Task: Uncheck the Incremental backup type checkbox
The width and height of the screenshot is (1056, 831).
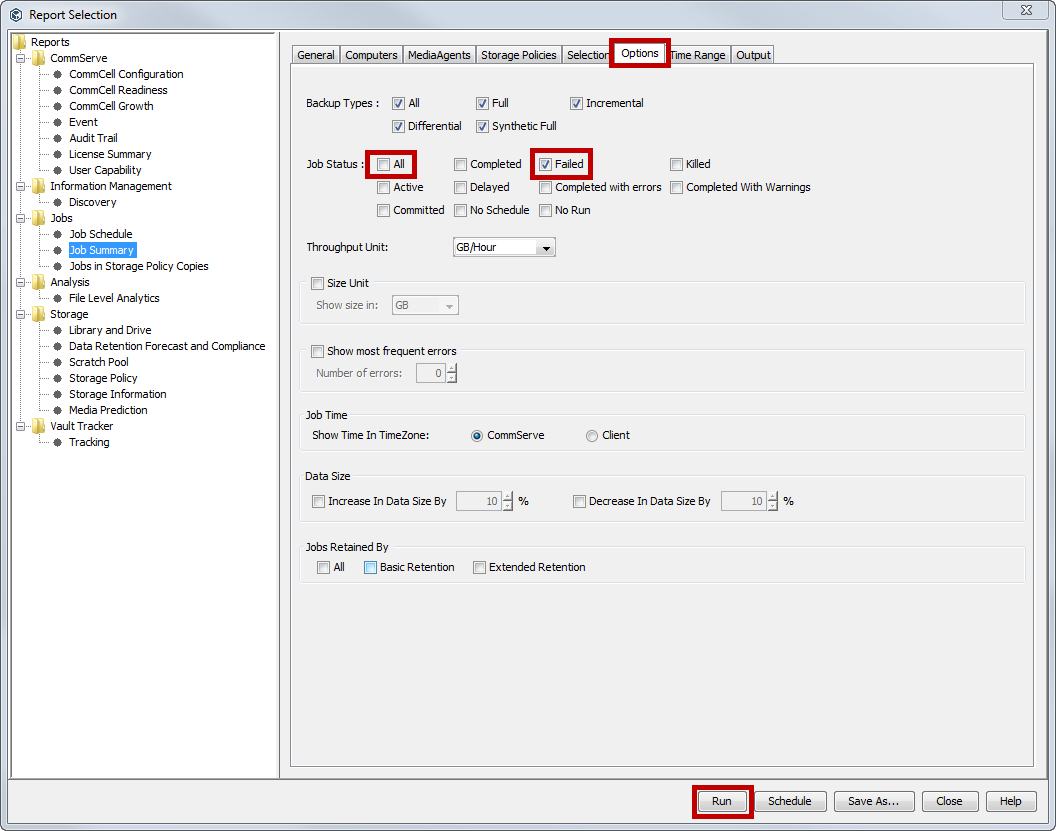Action: point(576,104)
